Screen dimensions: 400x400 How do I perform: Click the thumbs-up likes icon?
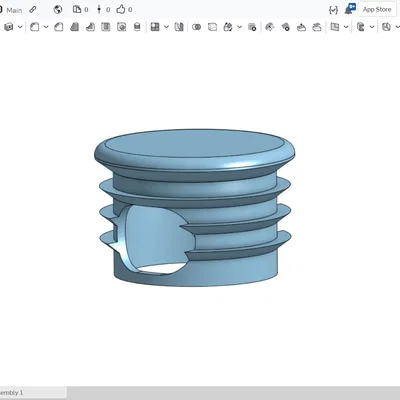pyautogui.click(x=121, y=9)
